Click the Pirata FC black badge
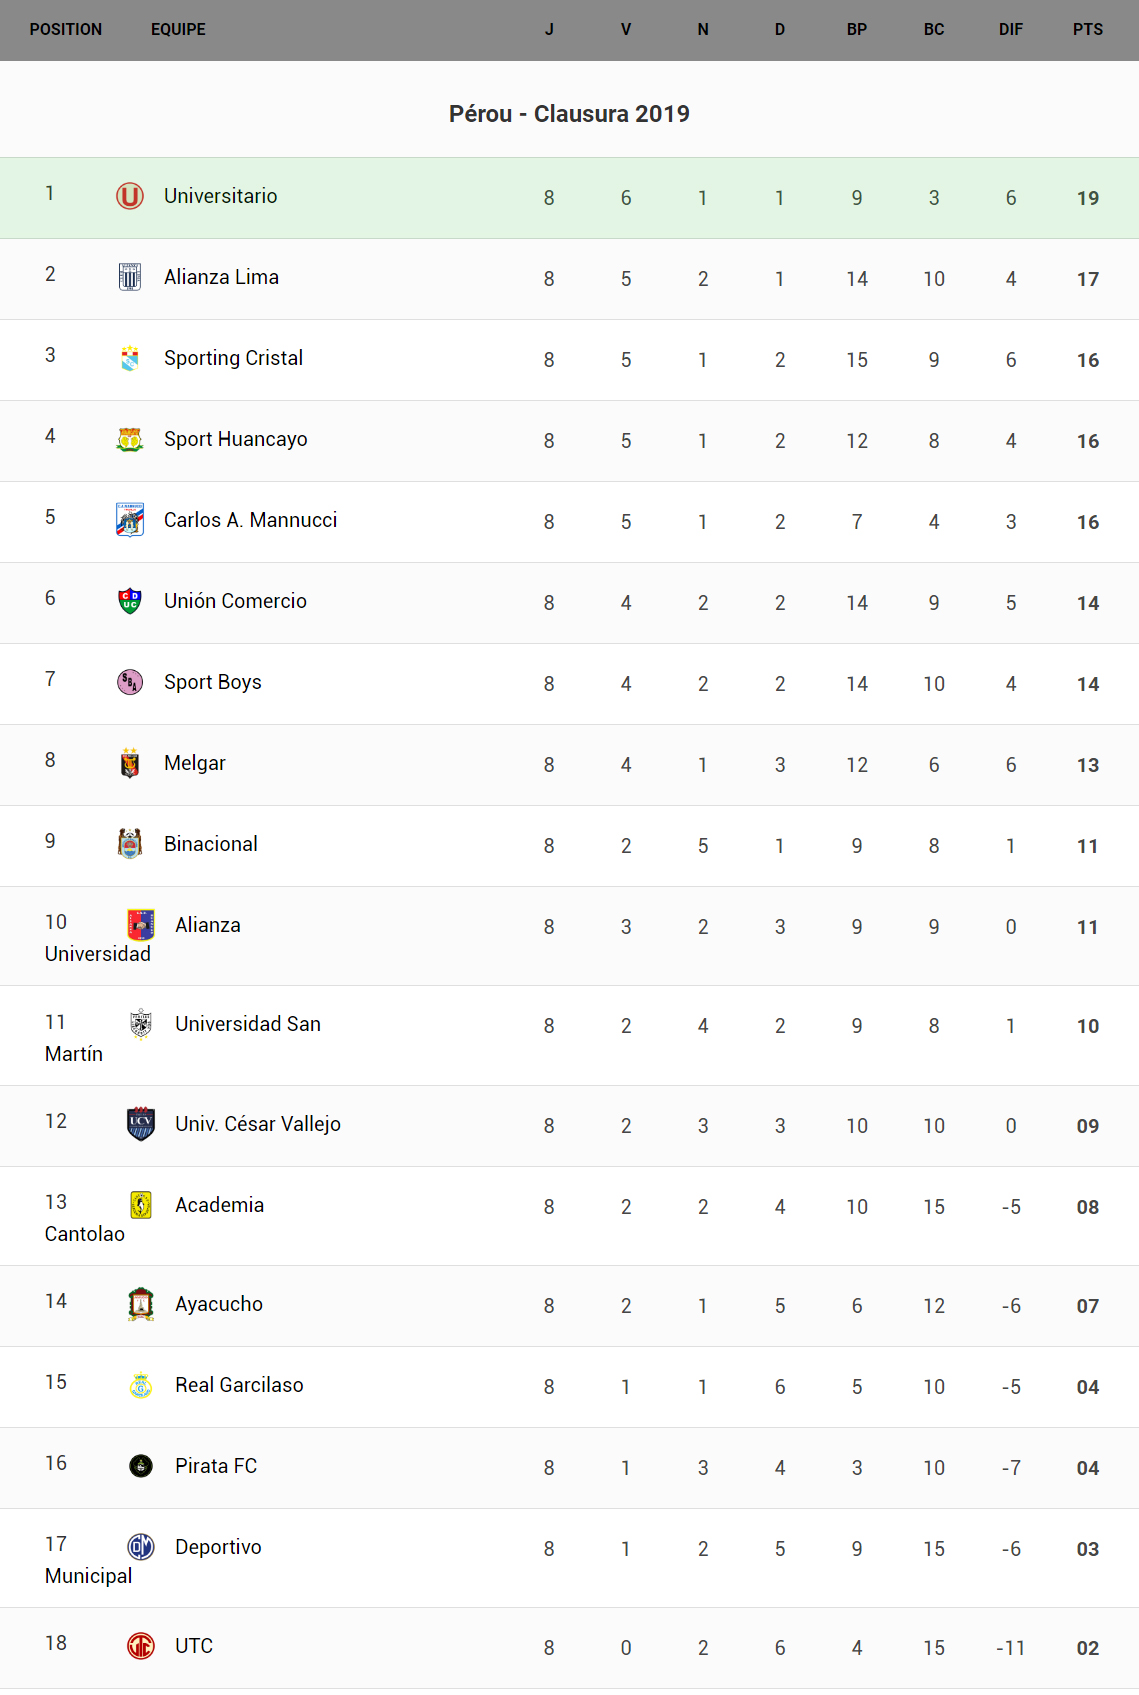Image resolution: width=1139 pixels, height=1695 pixels. 141,1466
